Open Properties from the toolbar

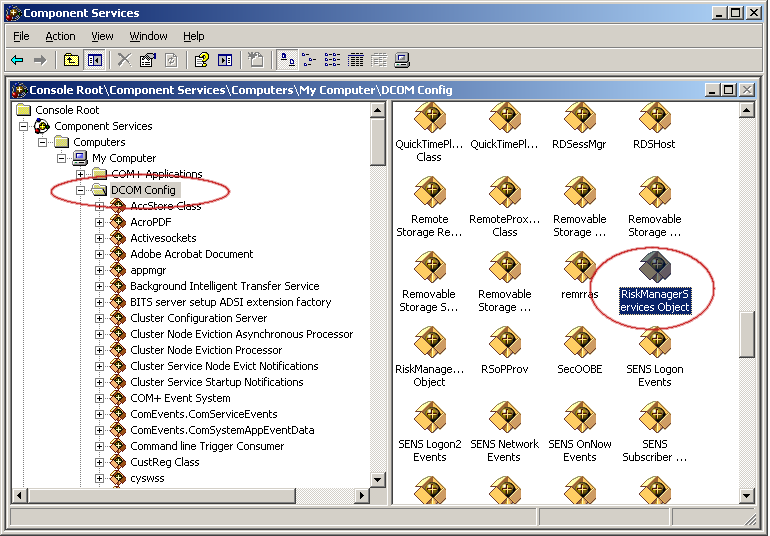(147, 60)
